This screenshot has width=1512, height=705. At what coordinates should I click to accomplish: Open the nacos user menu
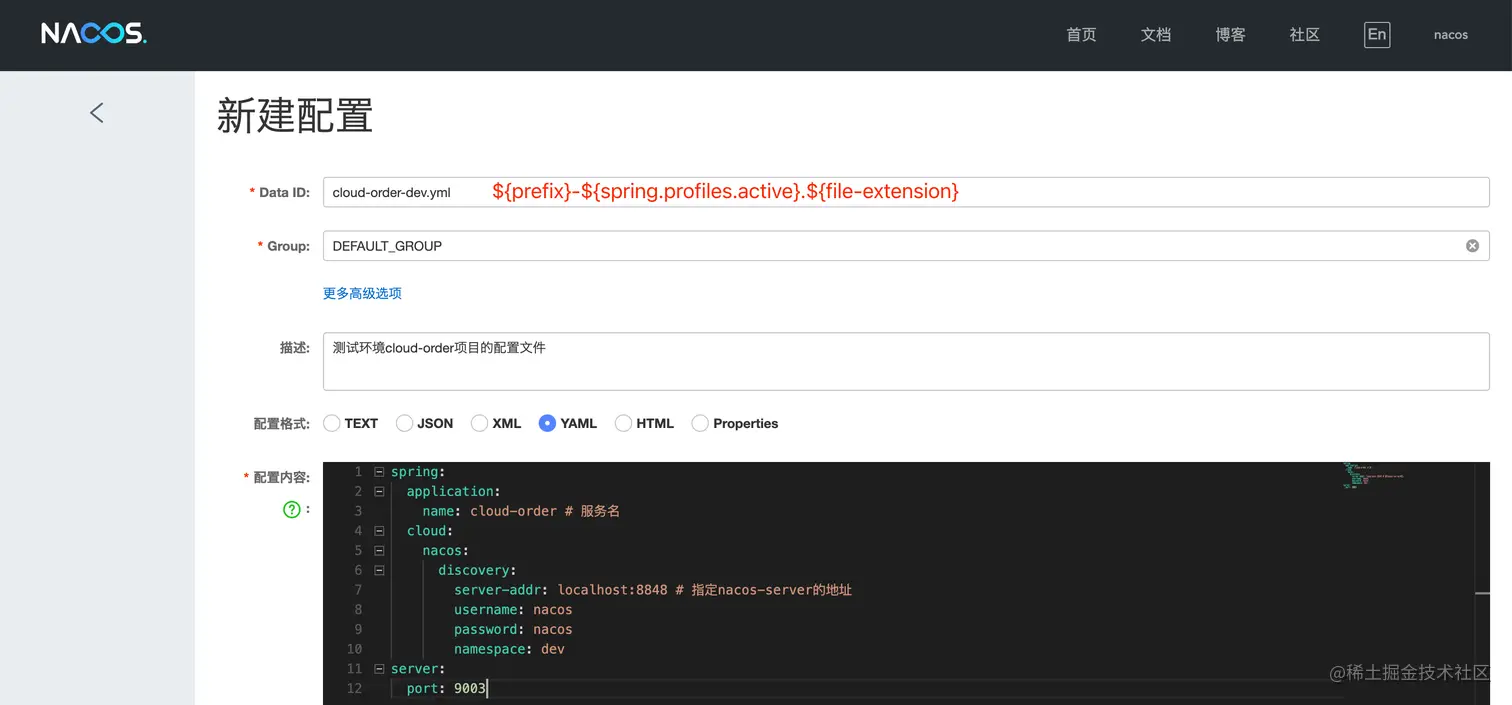[1451, 35]
